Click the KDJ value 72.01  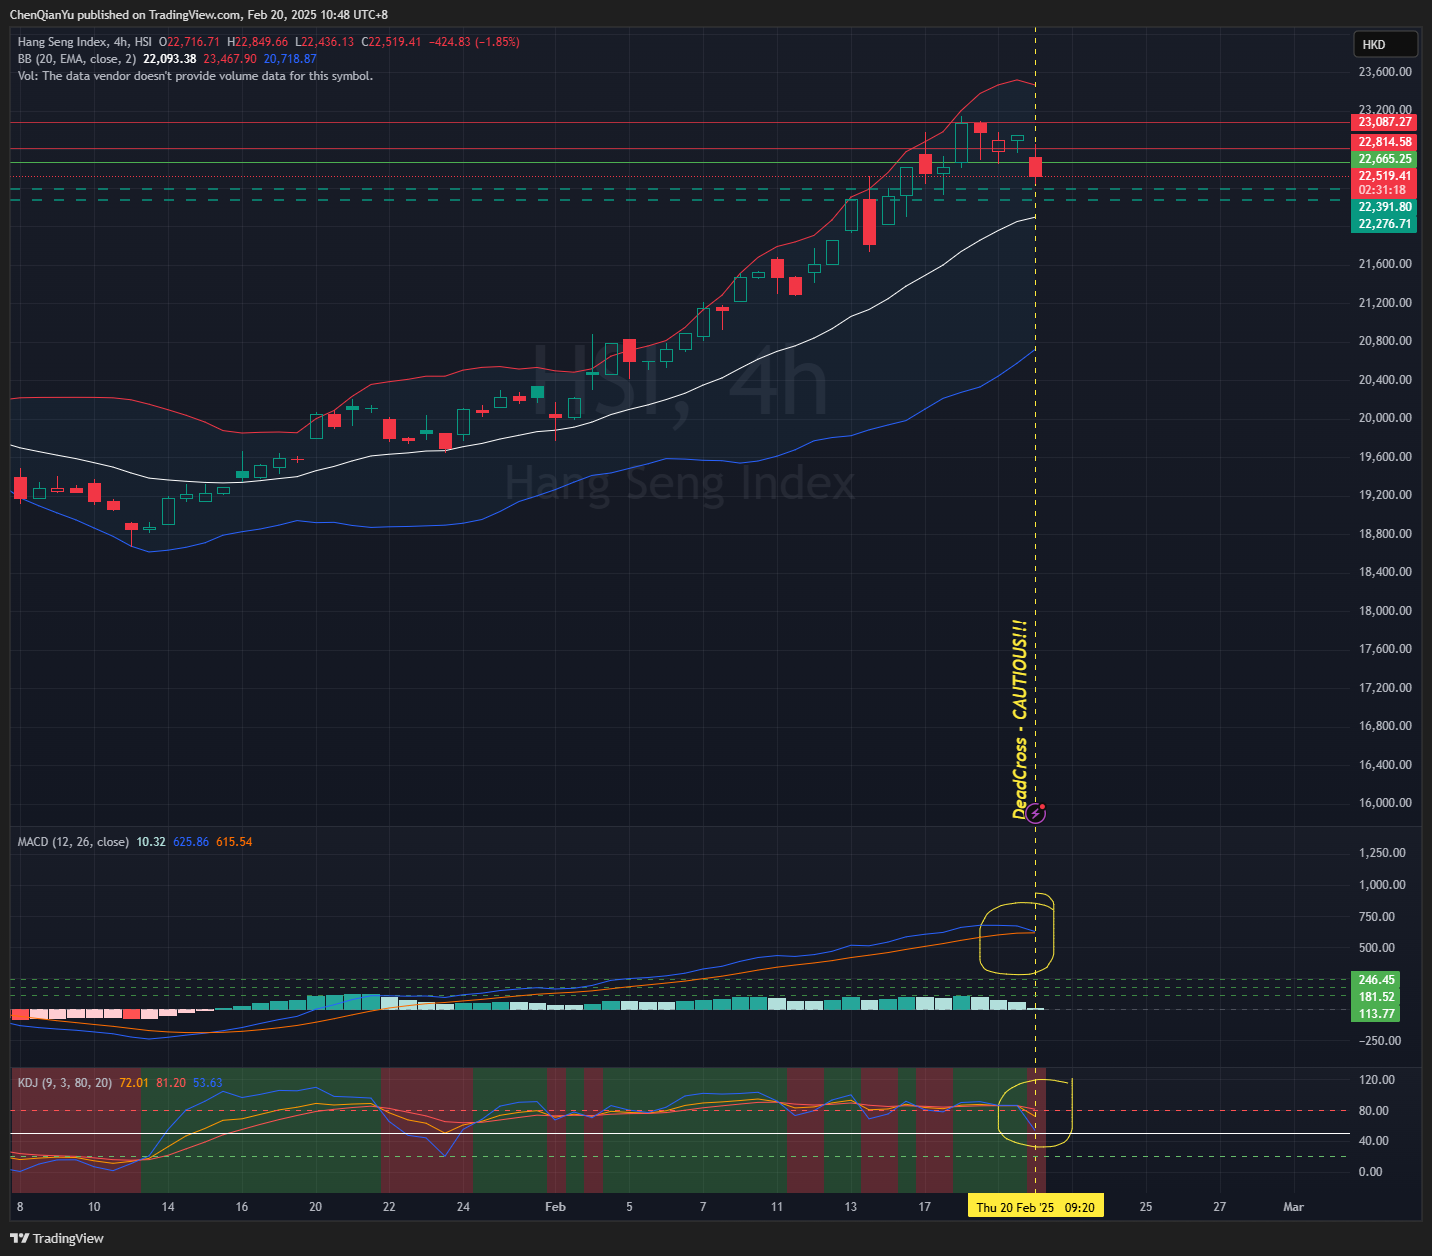point(134,1083)
